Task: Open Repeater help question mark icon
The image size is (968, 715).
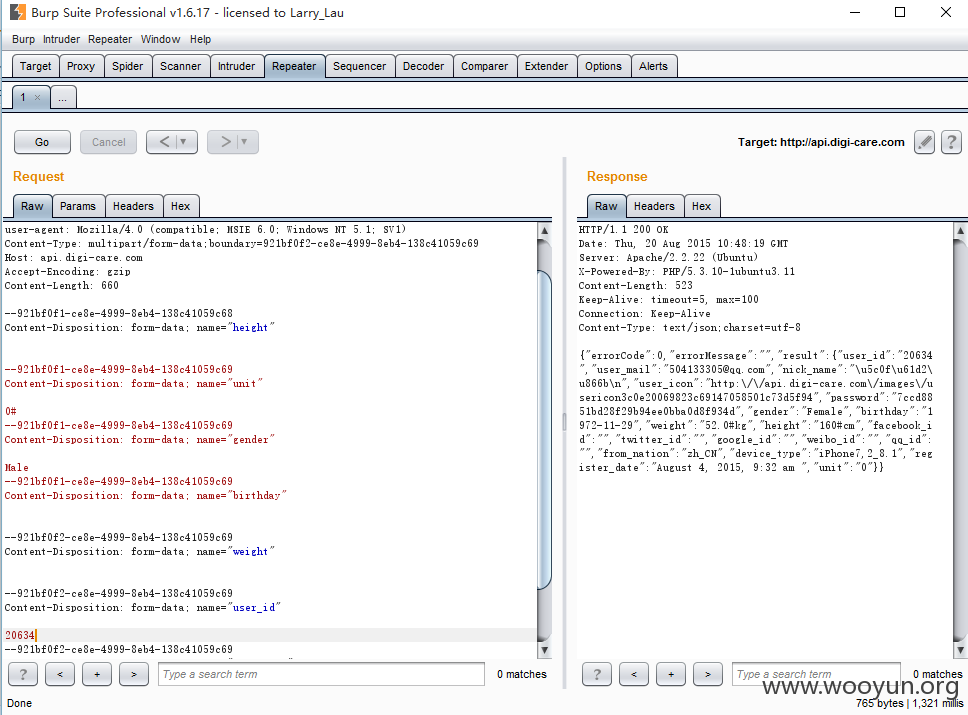Action: [x=951, y=143]
